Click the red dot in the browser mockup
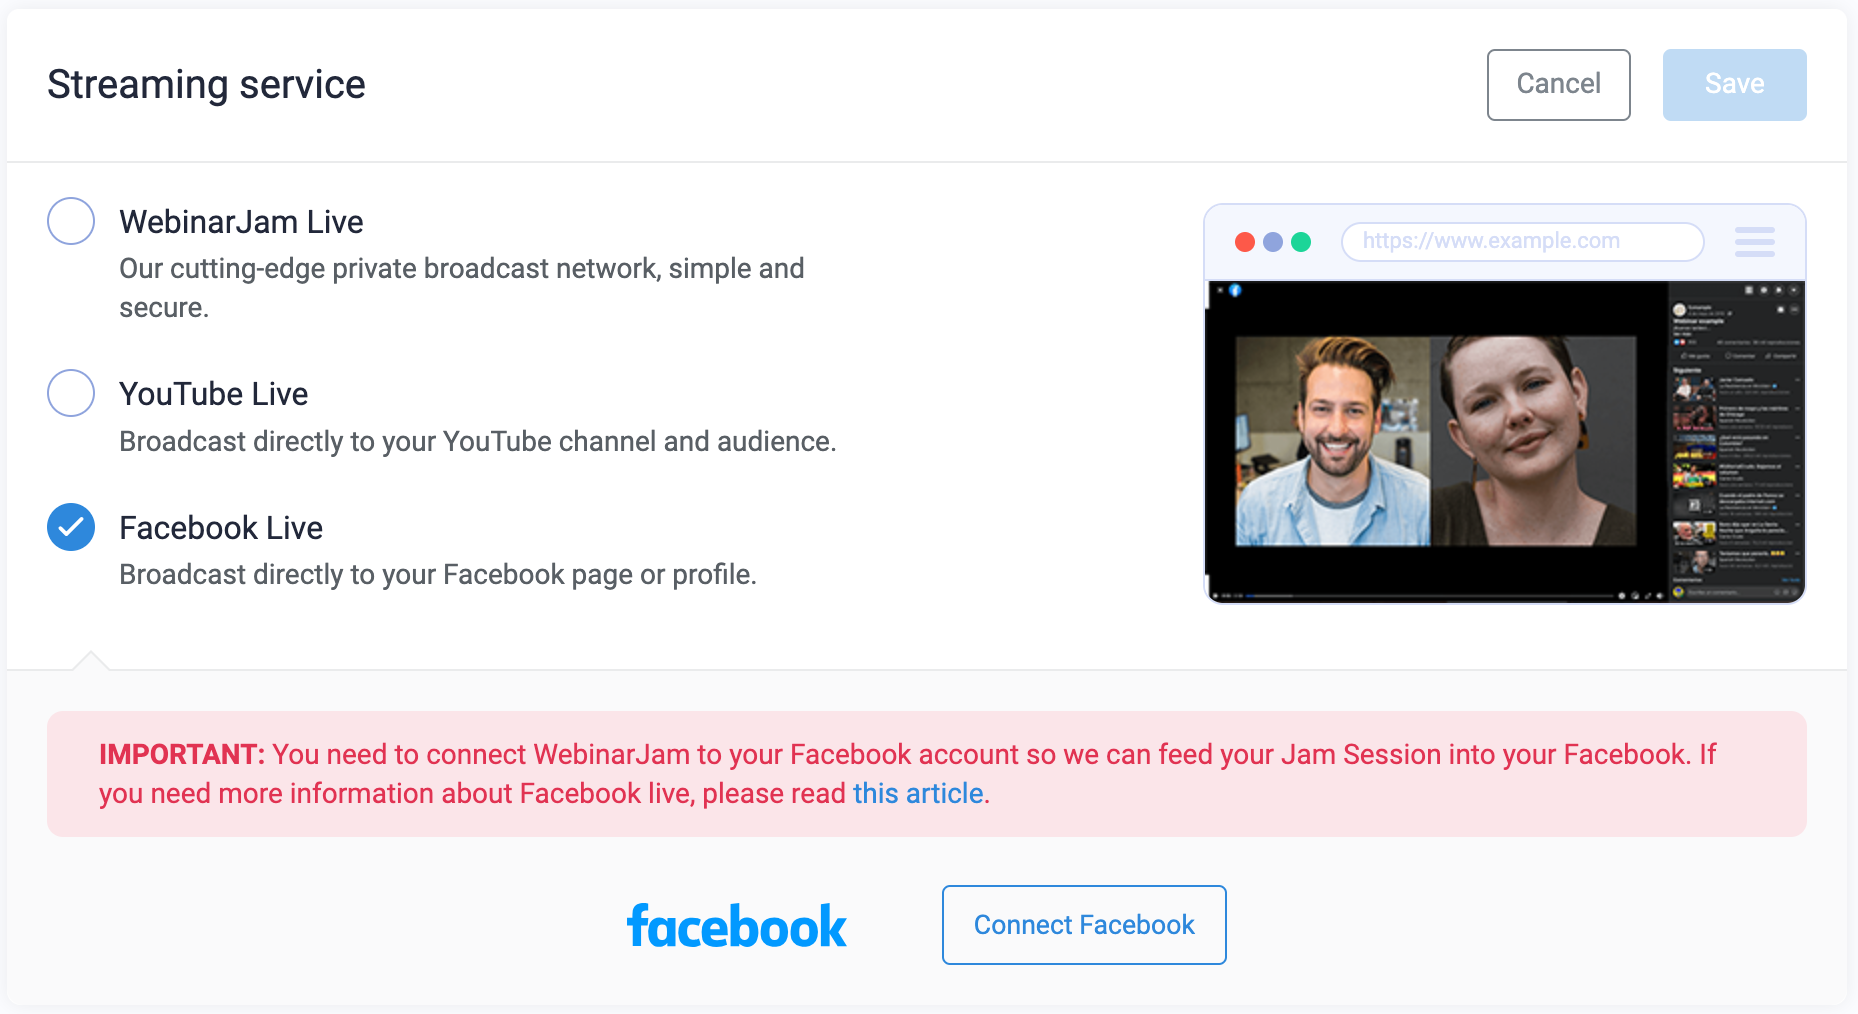1858x1014 pixels. (x=1245, y=241)
